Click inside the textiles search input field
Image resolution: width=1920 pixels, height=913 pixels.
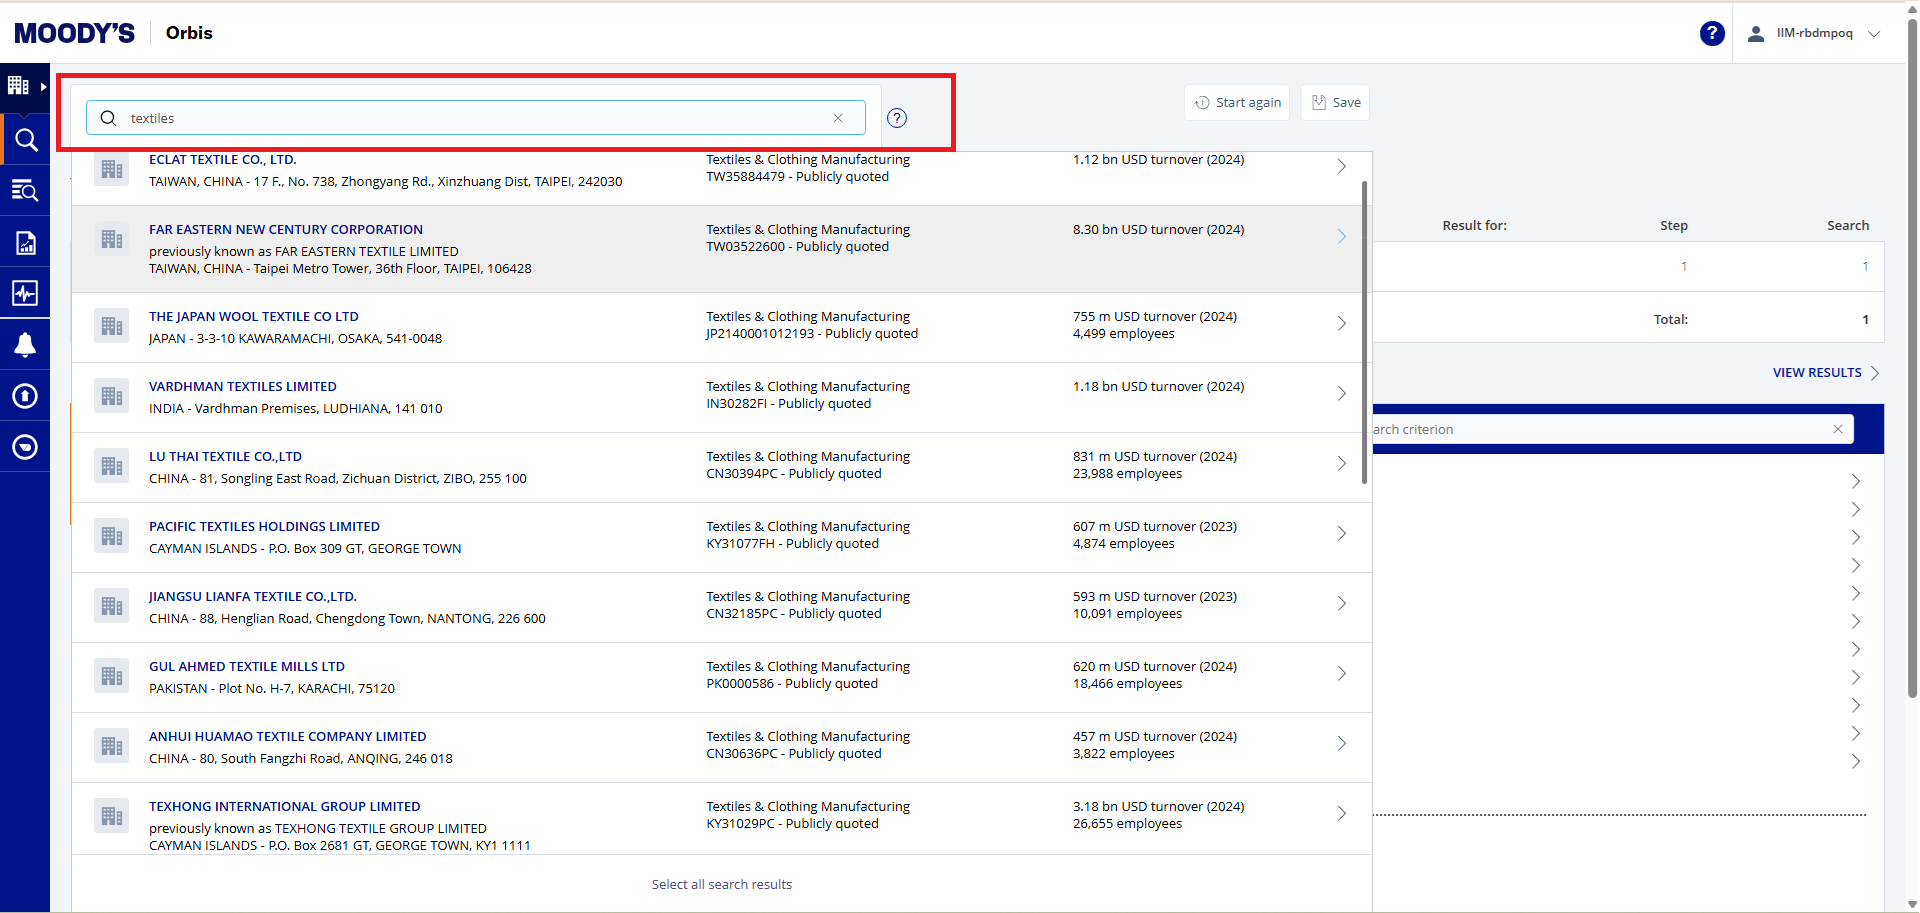(470, 118)
